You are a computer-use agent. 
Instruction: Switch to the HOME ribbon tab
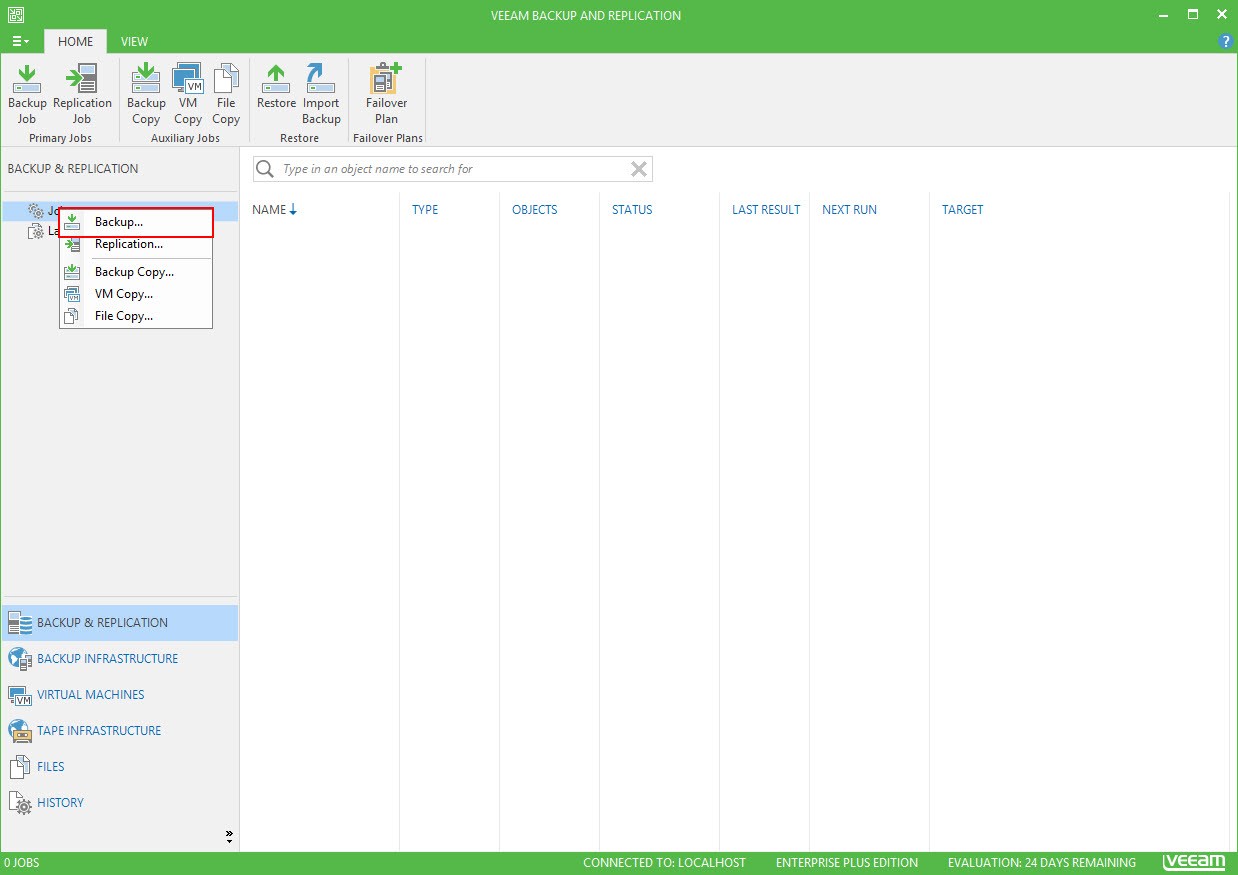[x=75, y=42]
